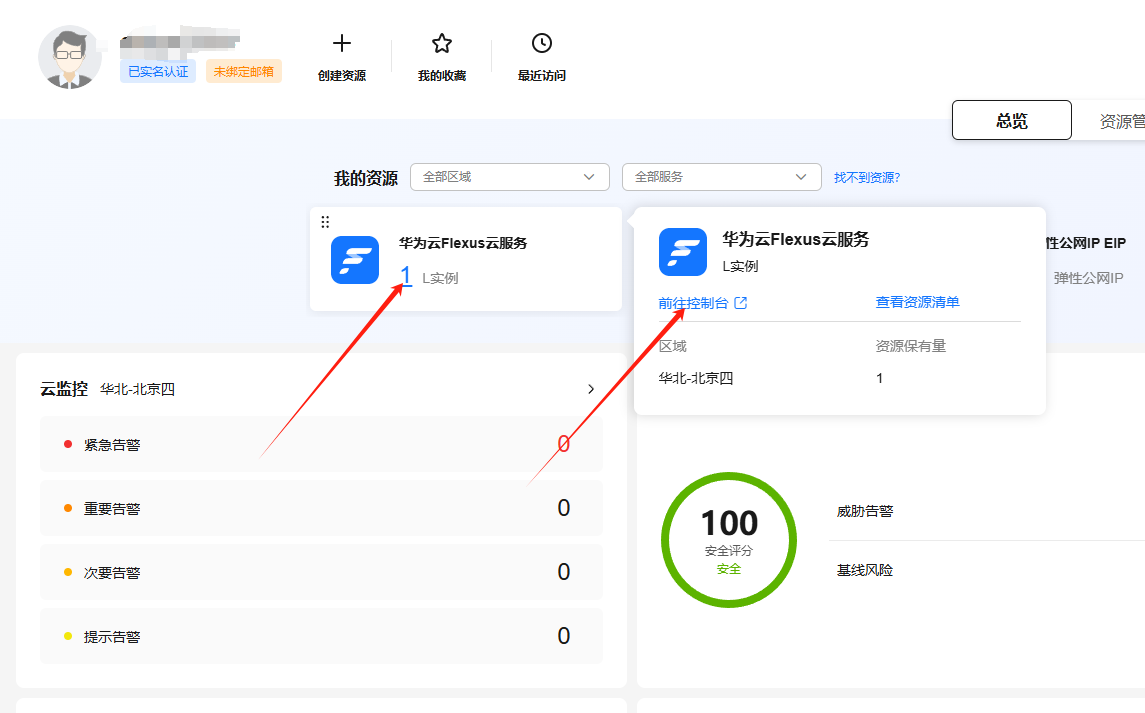Click the 100 安全评分 circle
The height and width of the screenshot is (713, 1145).
pos(729,540)
